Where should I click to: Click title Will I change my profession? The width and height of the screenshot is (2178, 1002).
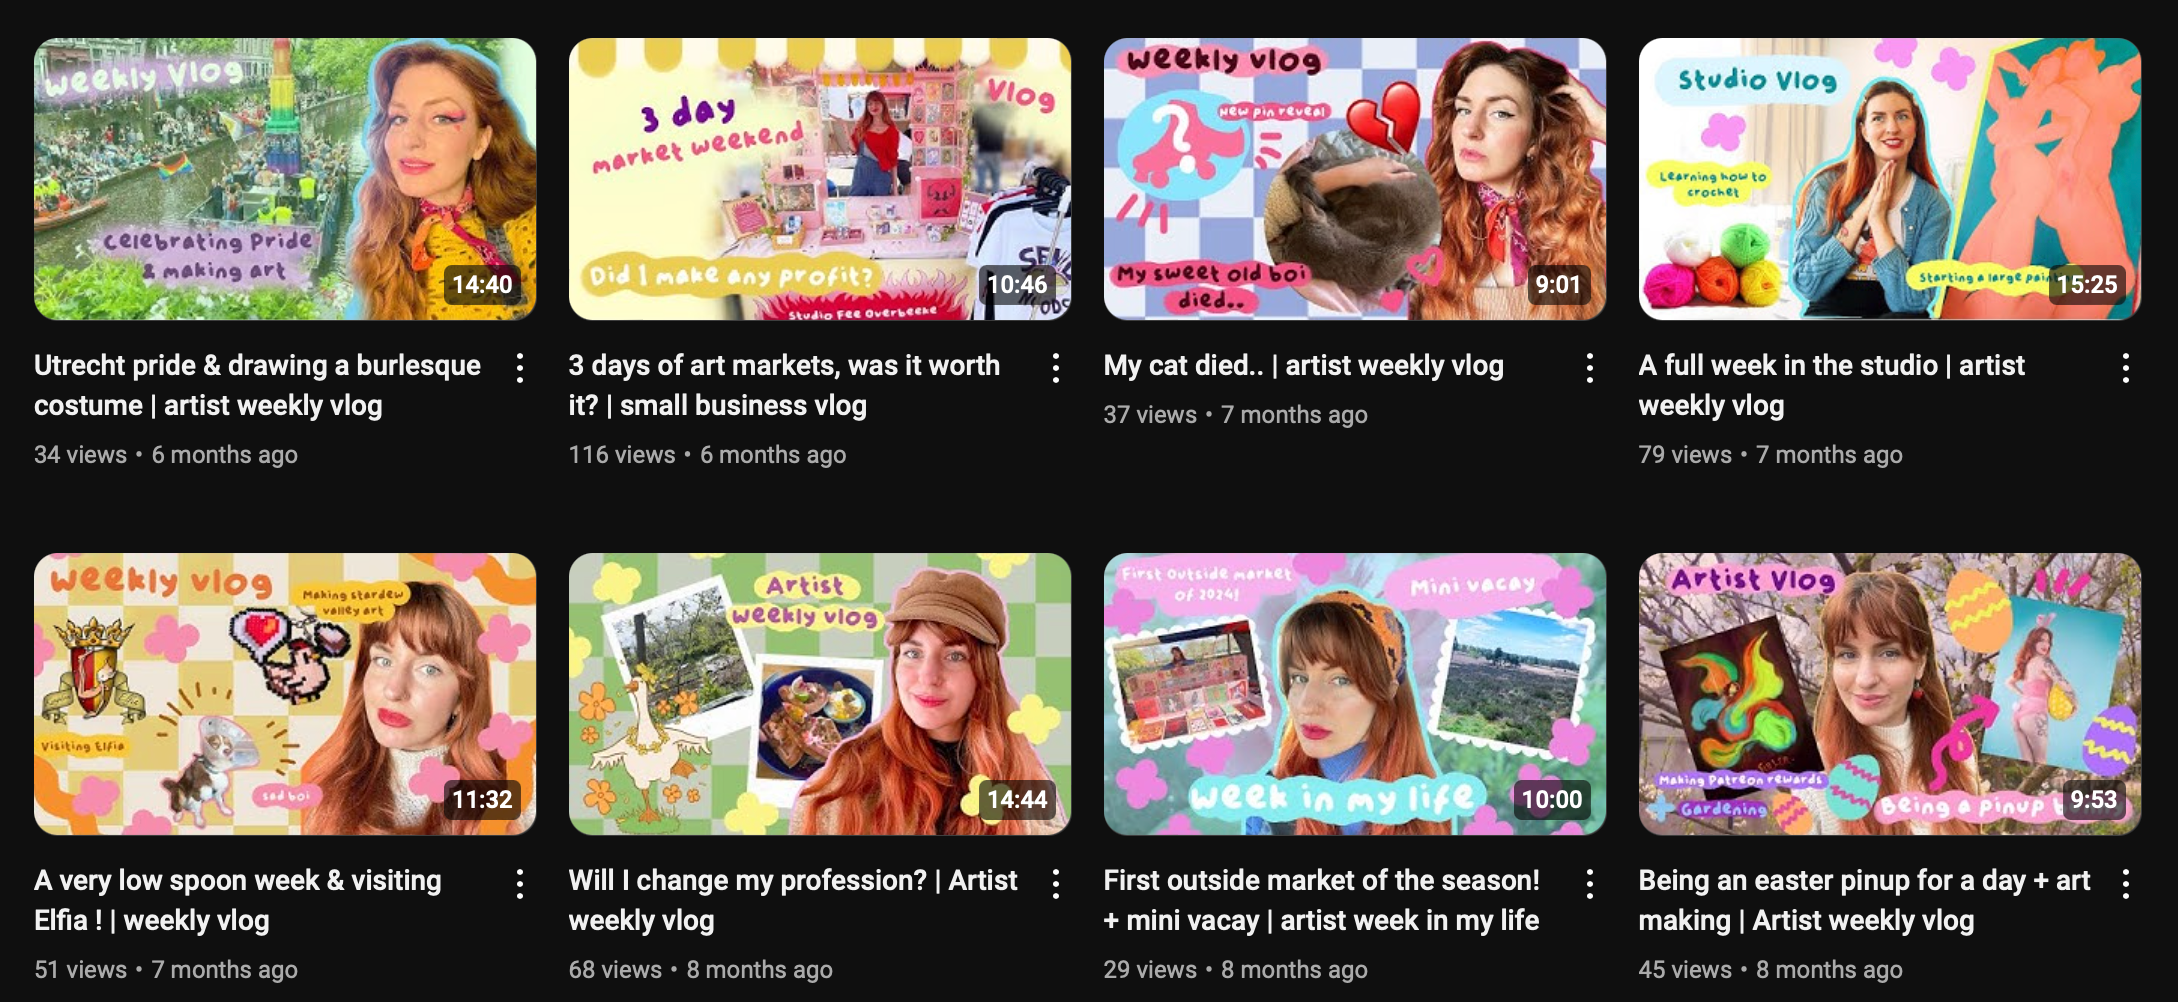(793, 900)
